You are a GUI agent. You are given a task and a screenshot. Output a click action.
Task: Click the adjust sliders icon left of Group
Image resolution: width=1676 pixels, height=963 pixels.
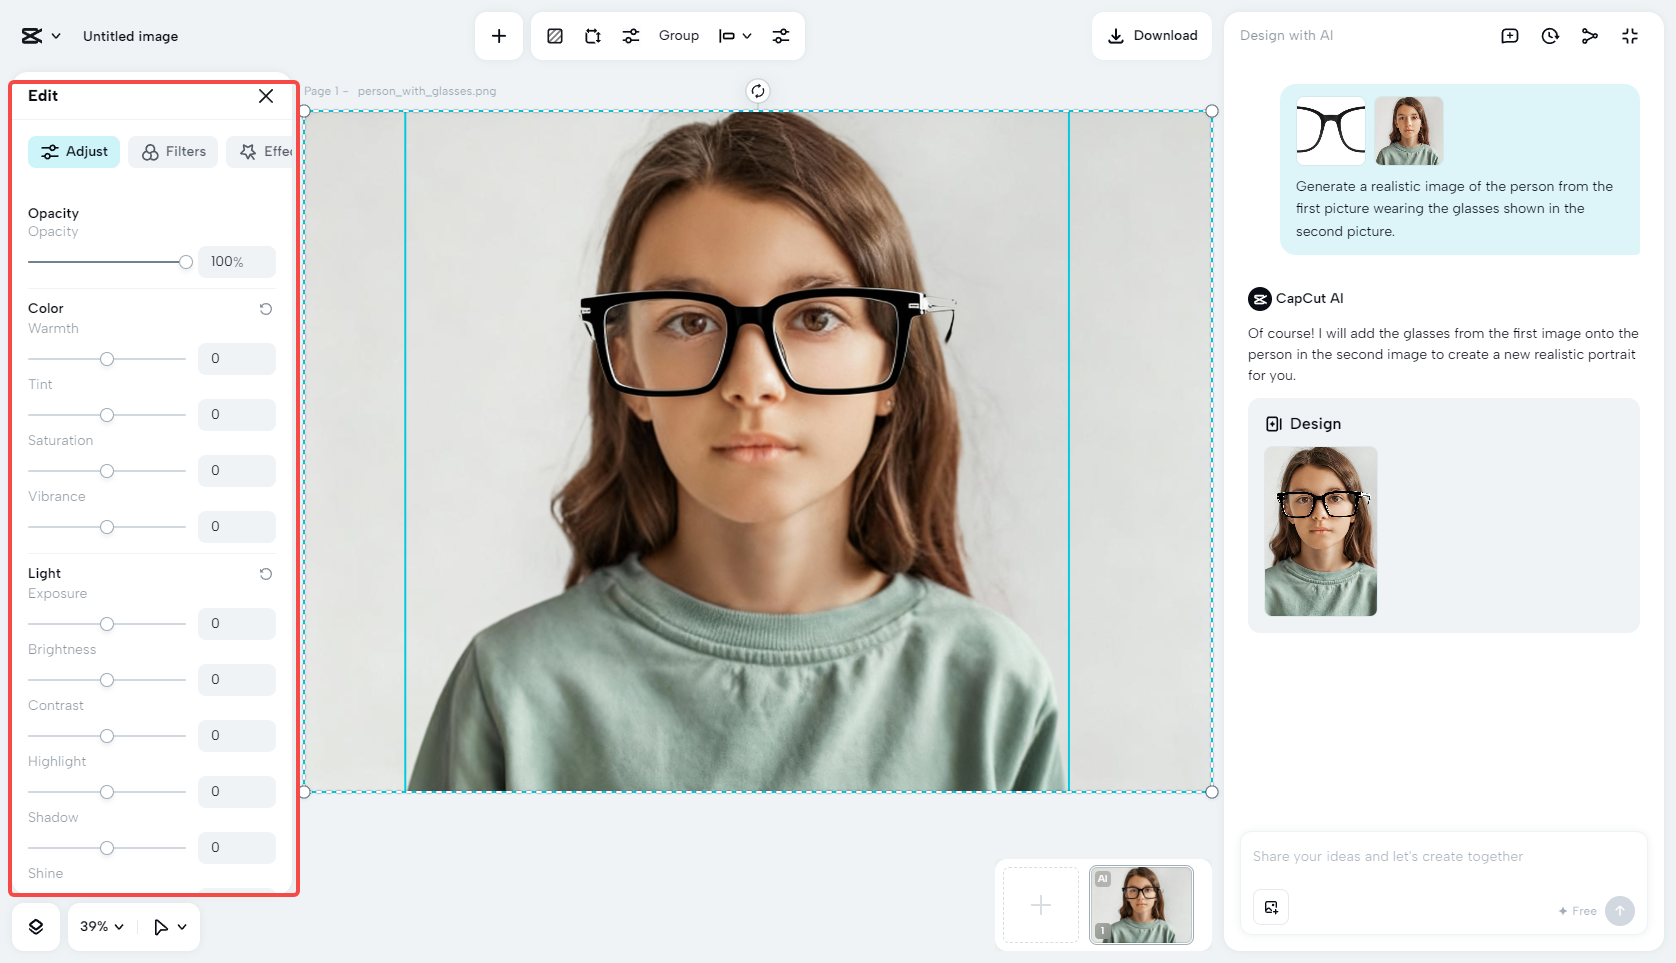pos(631,36)
